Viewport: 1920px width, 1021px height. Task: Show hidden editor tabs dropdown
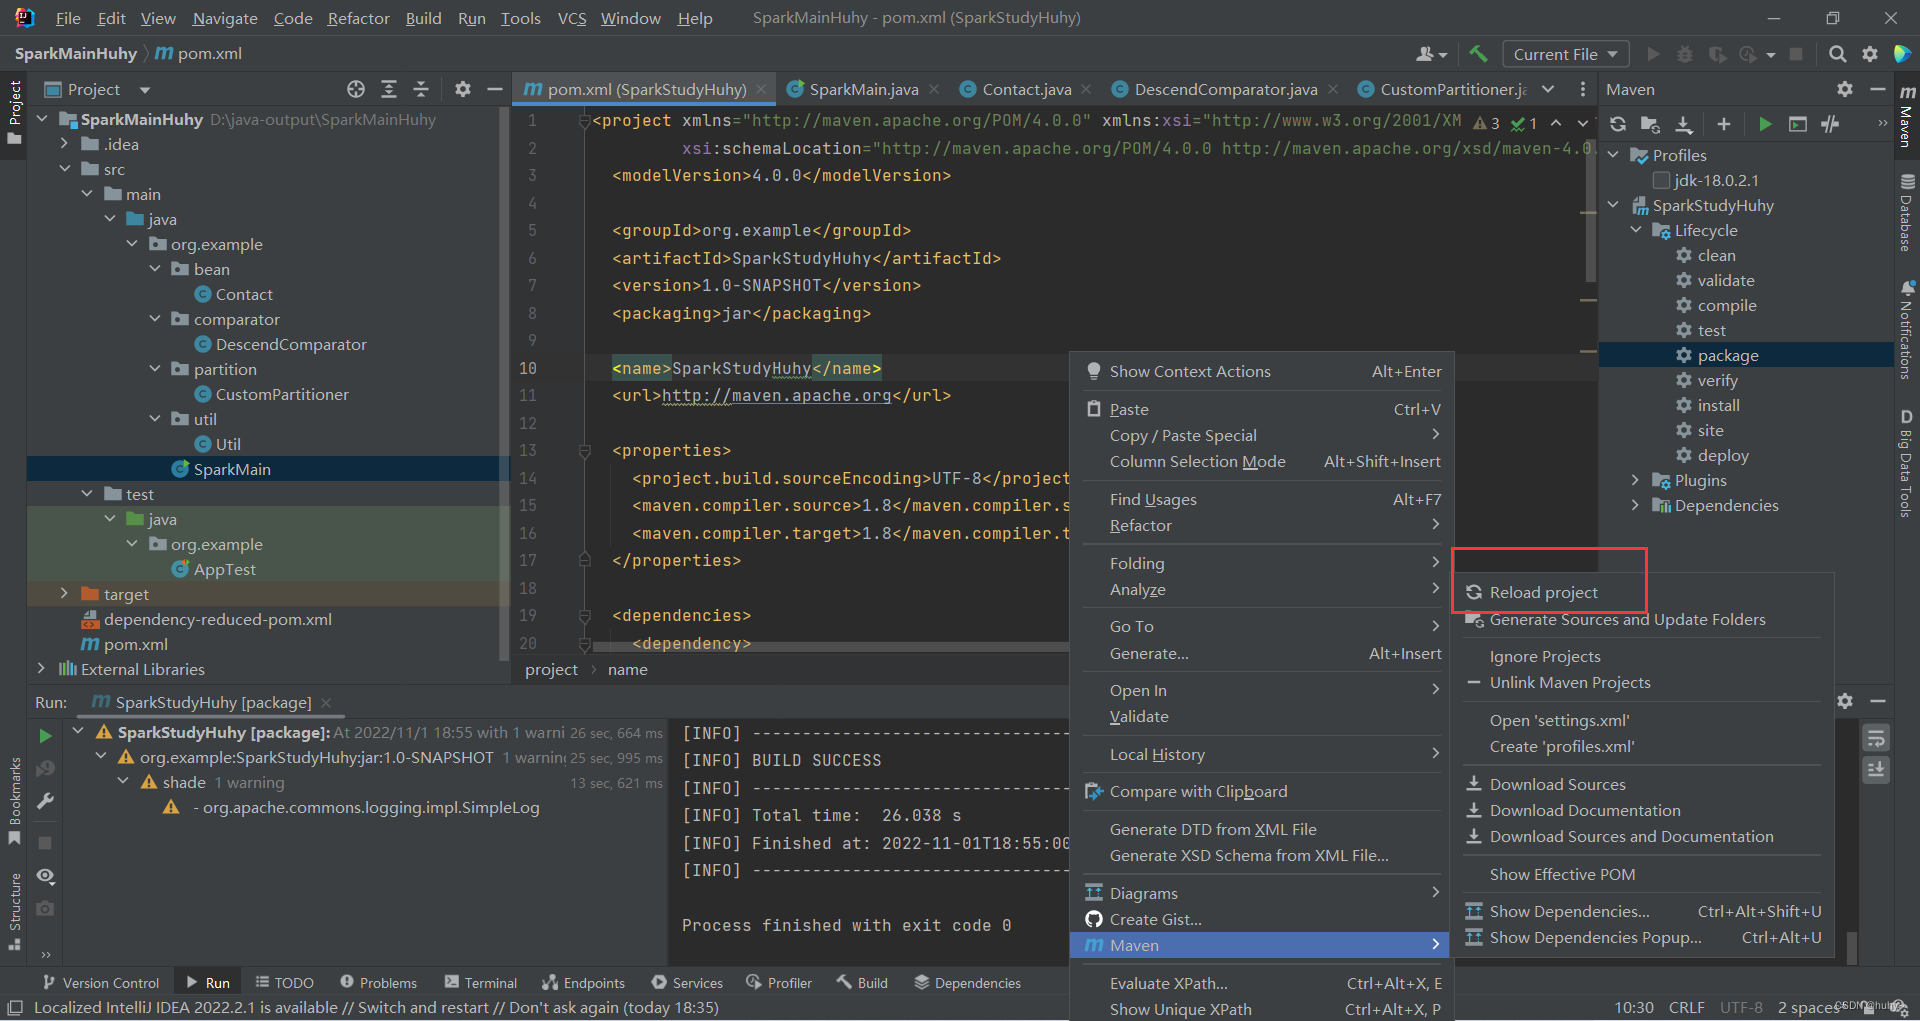click(x=1548, y=89)
